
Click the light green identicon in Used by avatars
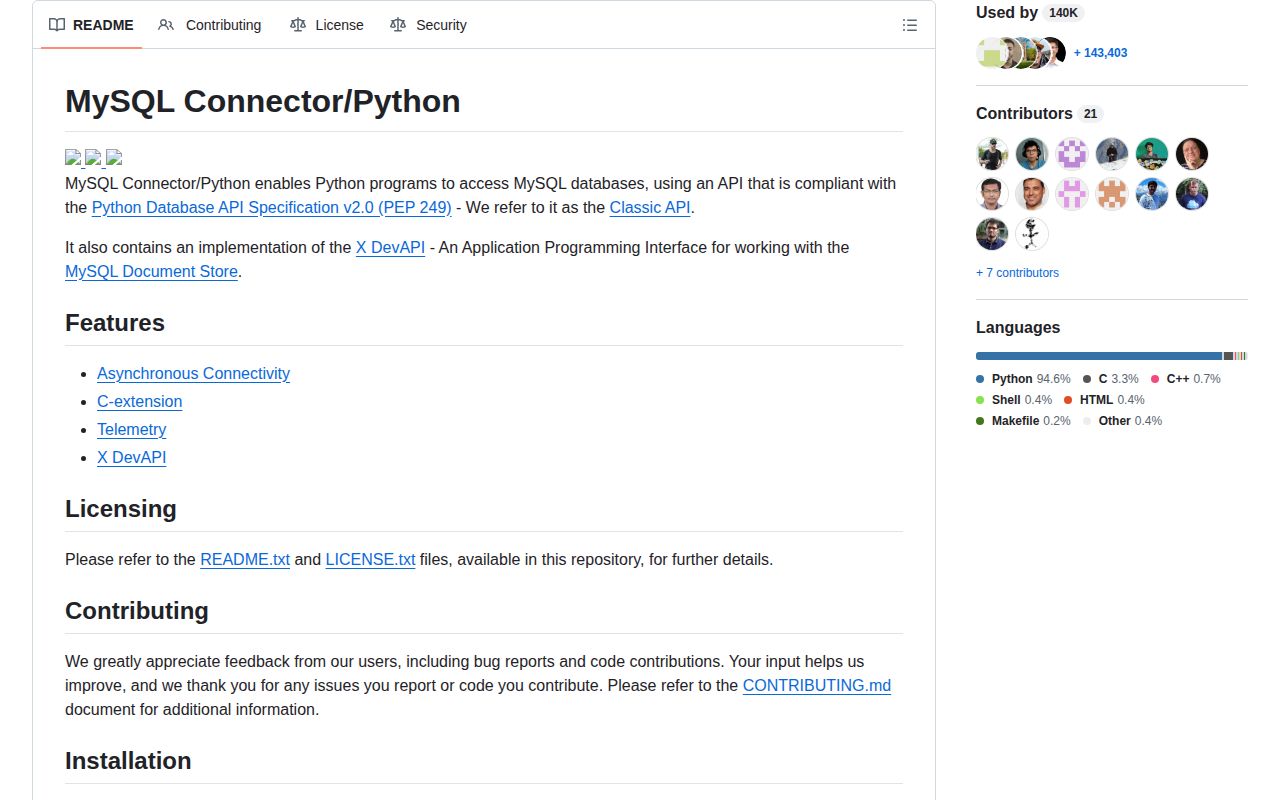990,53
